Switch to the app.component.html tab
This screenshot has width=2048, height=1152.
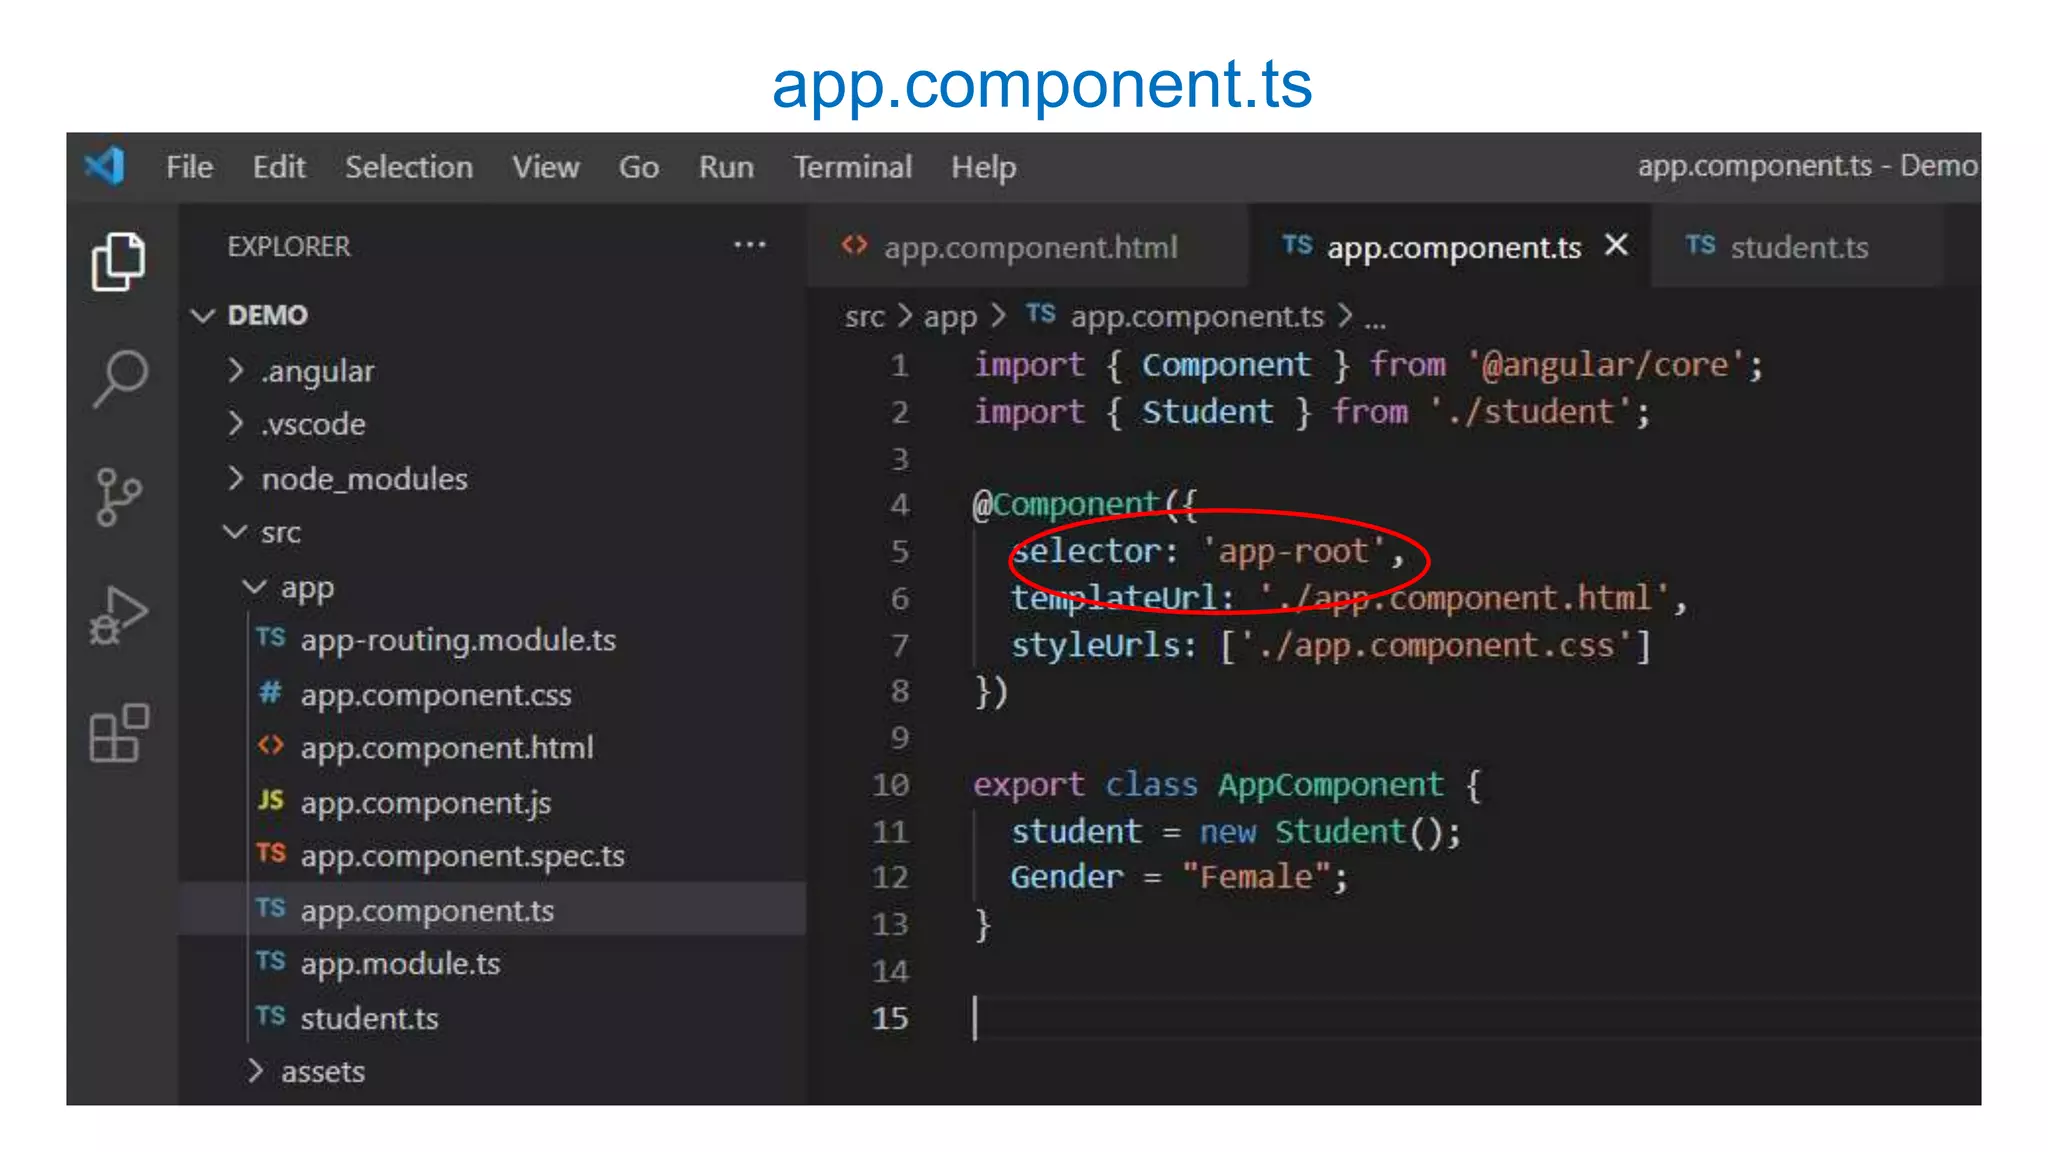pyautogui.click(x=1028, y=246)
